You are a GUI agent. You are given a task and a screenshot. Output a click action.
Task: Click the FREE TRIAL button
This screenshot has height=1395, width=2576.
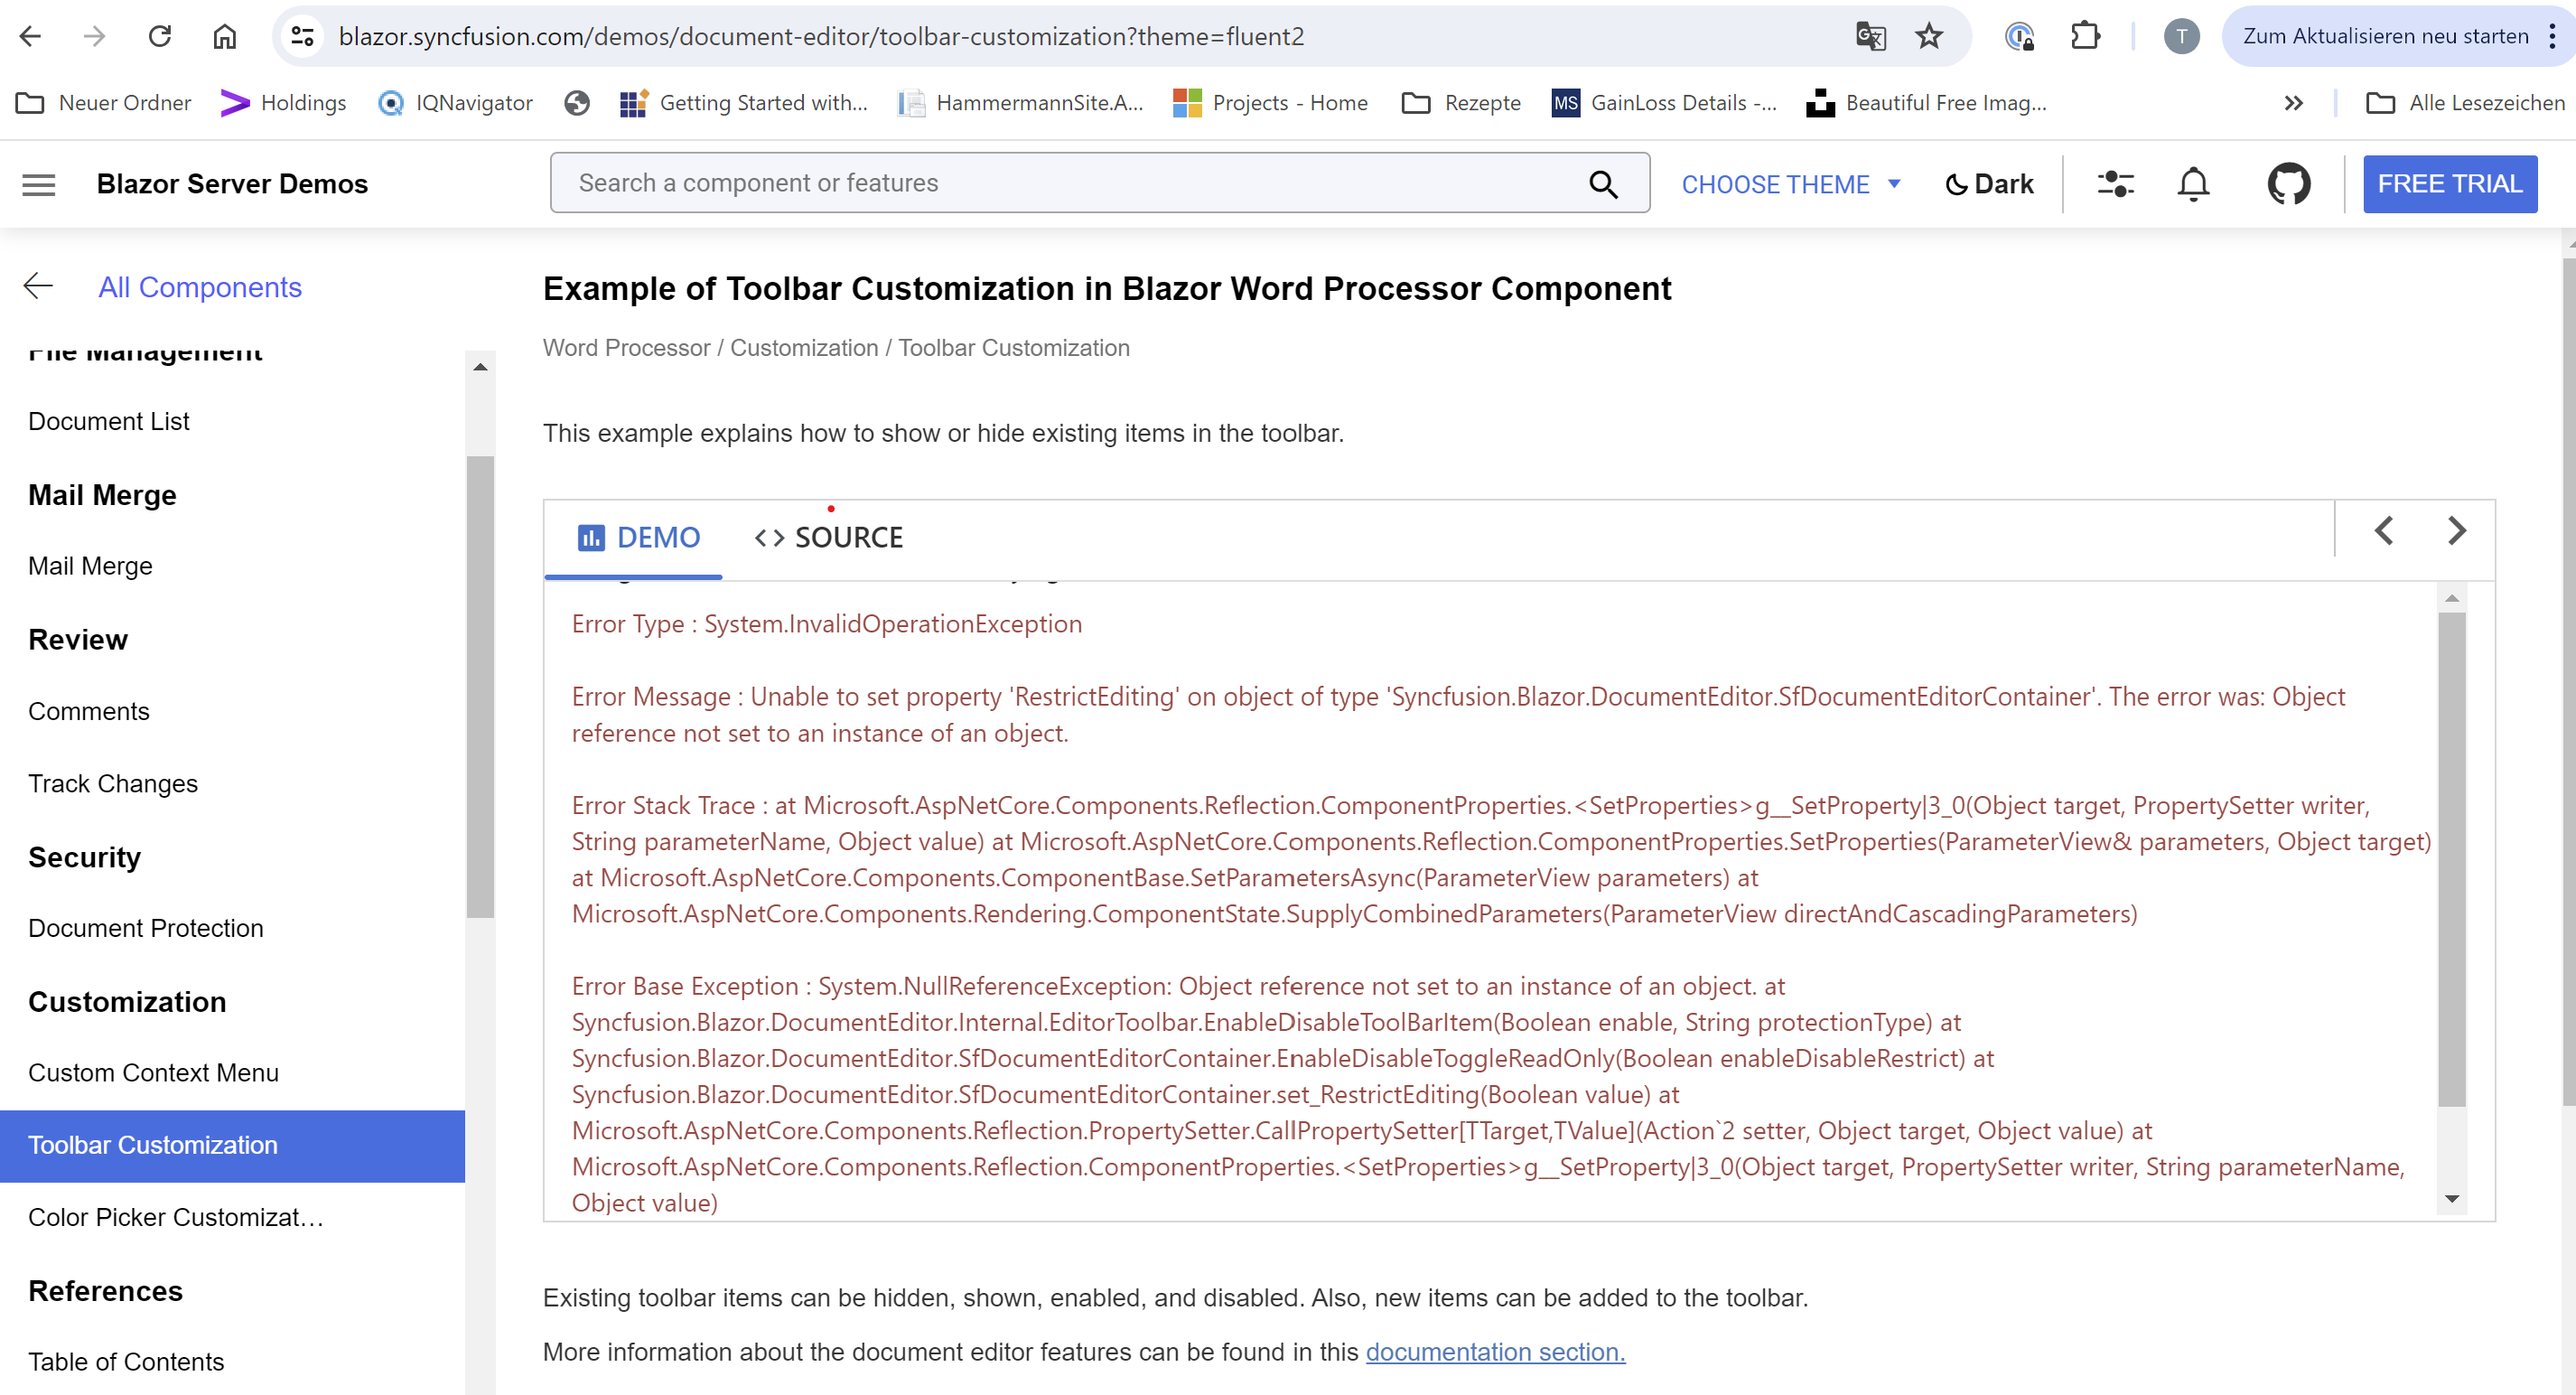pyautogui.click(x=2449, y=184)
